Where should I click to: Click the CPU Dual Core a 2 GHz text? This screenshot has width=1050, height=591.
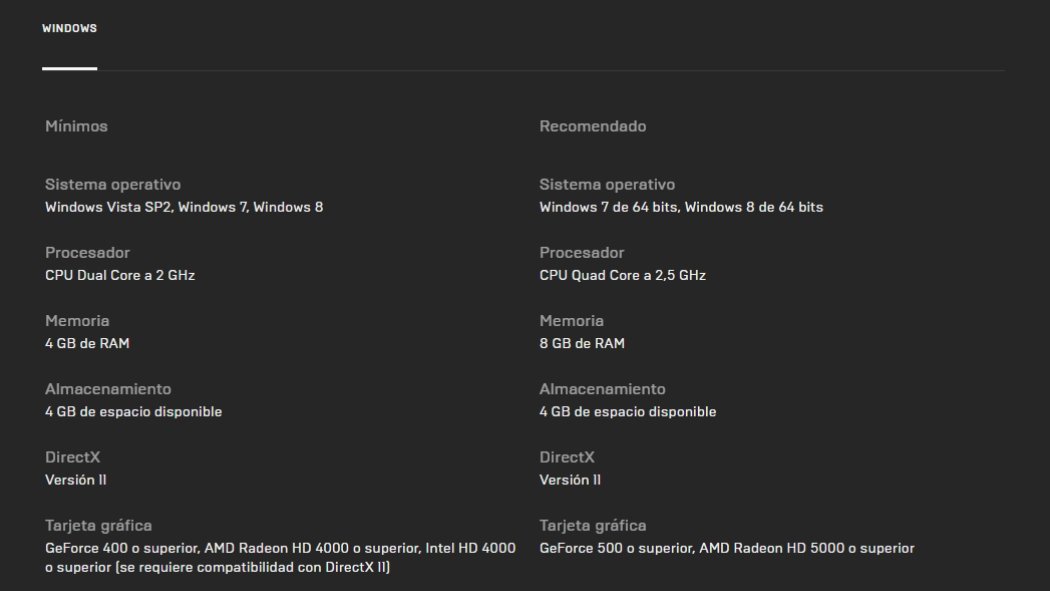coord(120,275)
